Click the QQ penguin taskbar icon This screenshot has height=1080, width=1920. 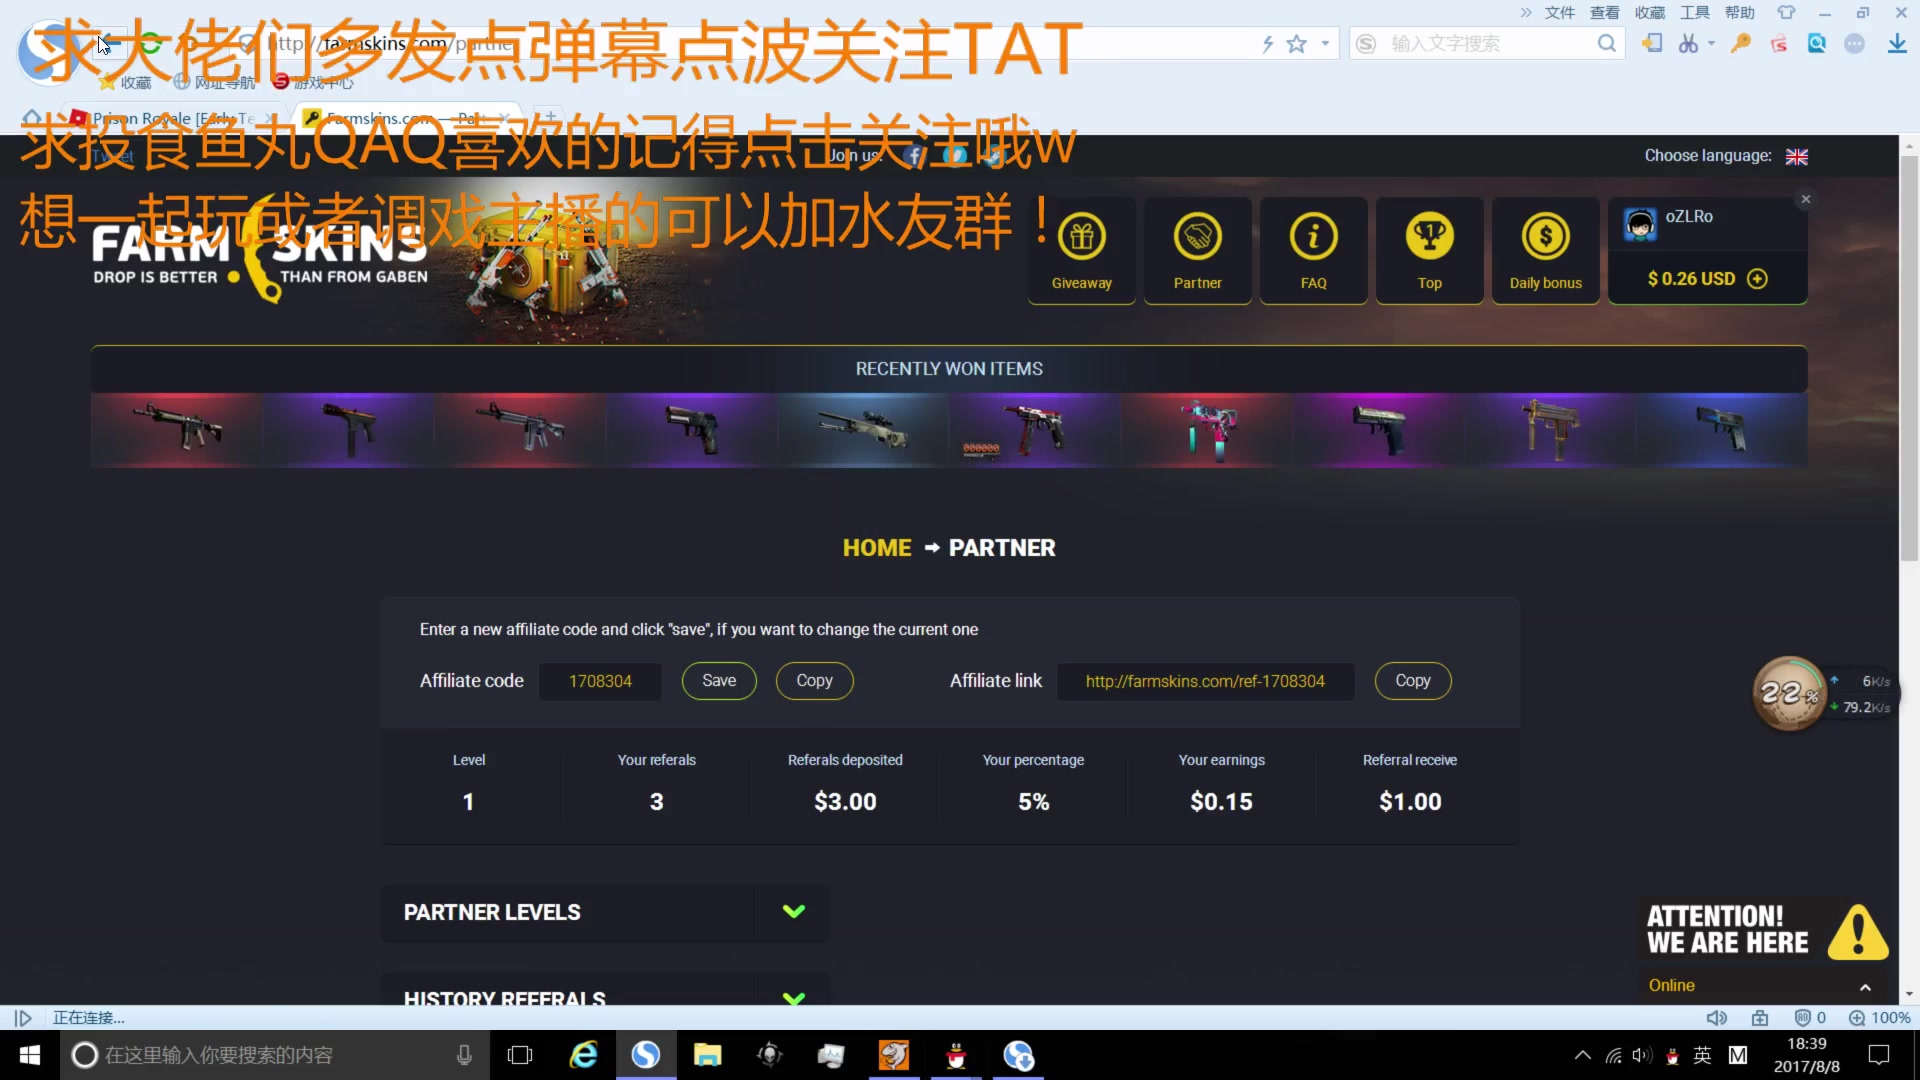pyautogui.click(x=956, y=1055)
